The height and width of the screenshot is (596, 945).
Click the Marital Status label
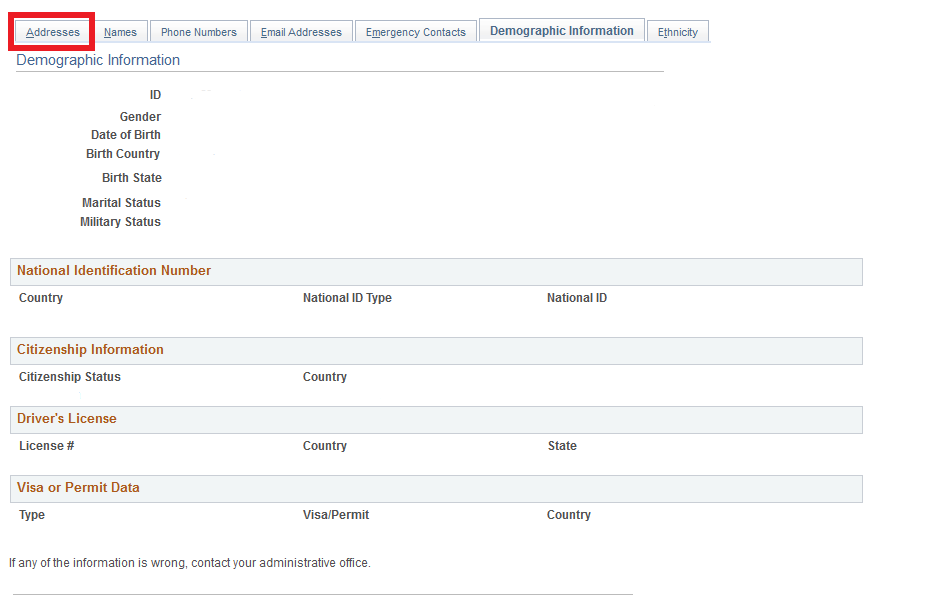[121, 203]
